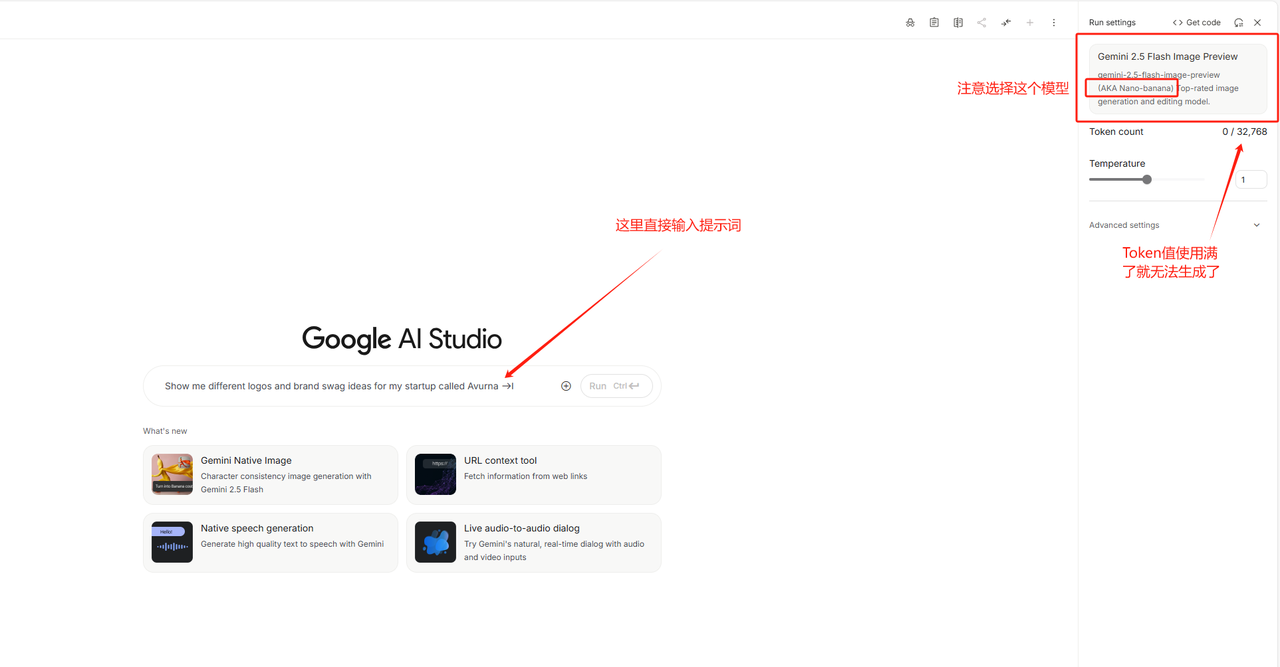
Task: Click the compare mode icon in toolbar
Action: click(958, 22)
